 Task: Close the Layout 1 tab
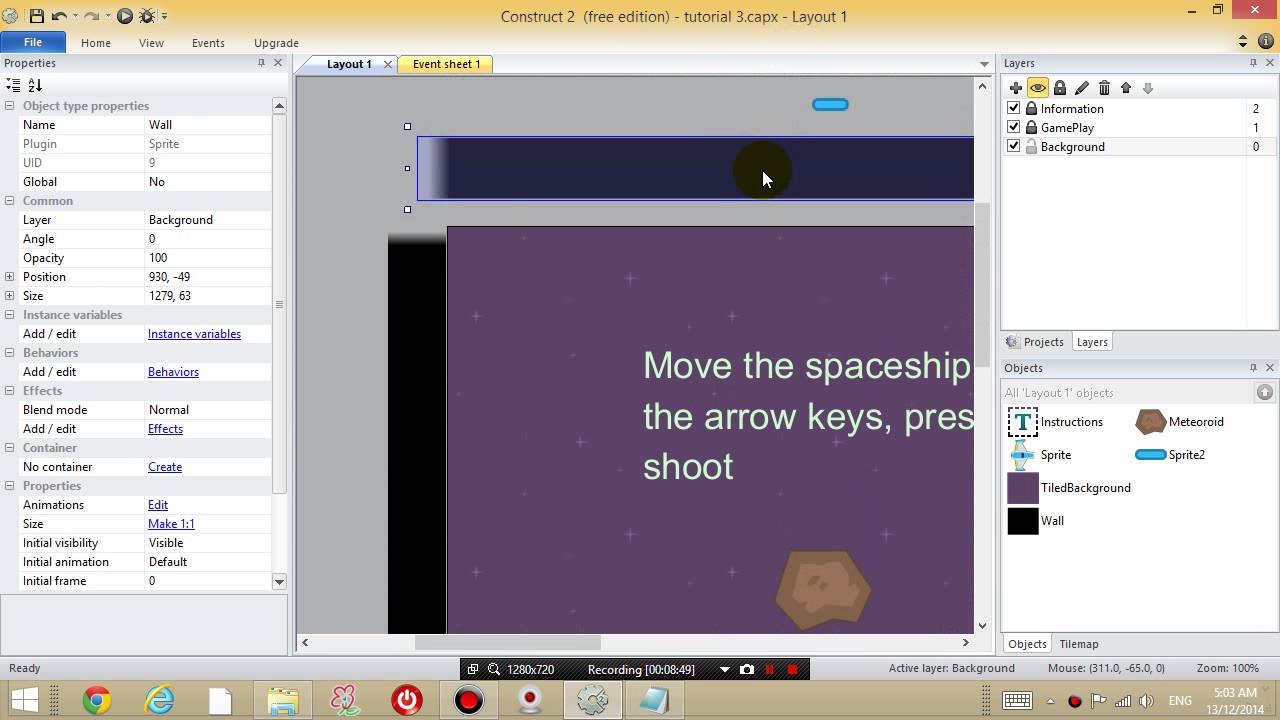point(388,64)
